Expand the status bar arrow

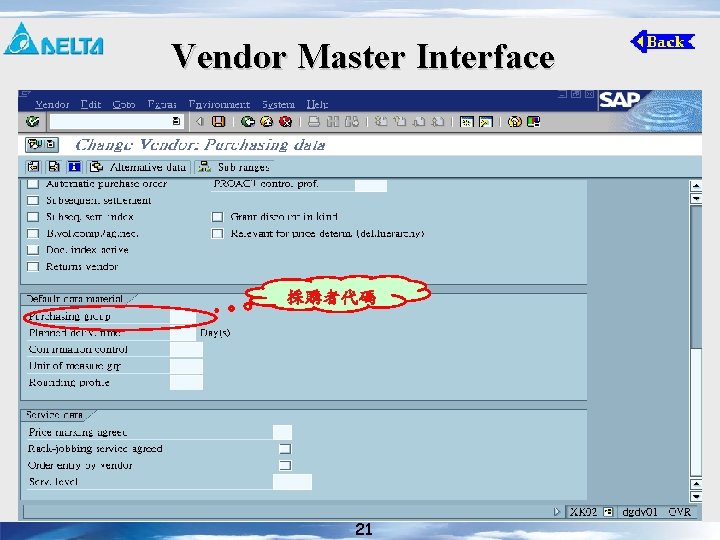(x=557, y=512)
